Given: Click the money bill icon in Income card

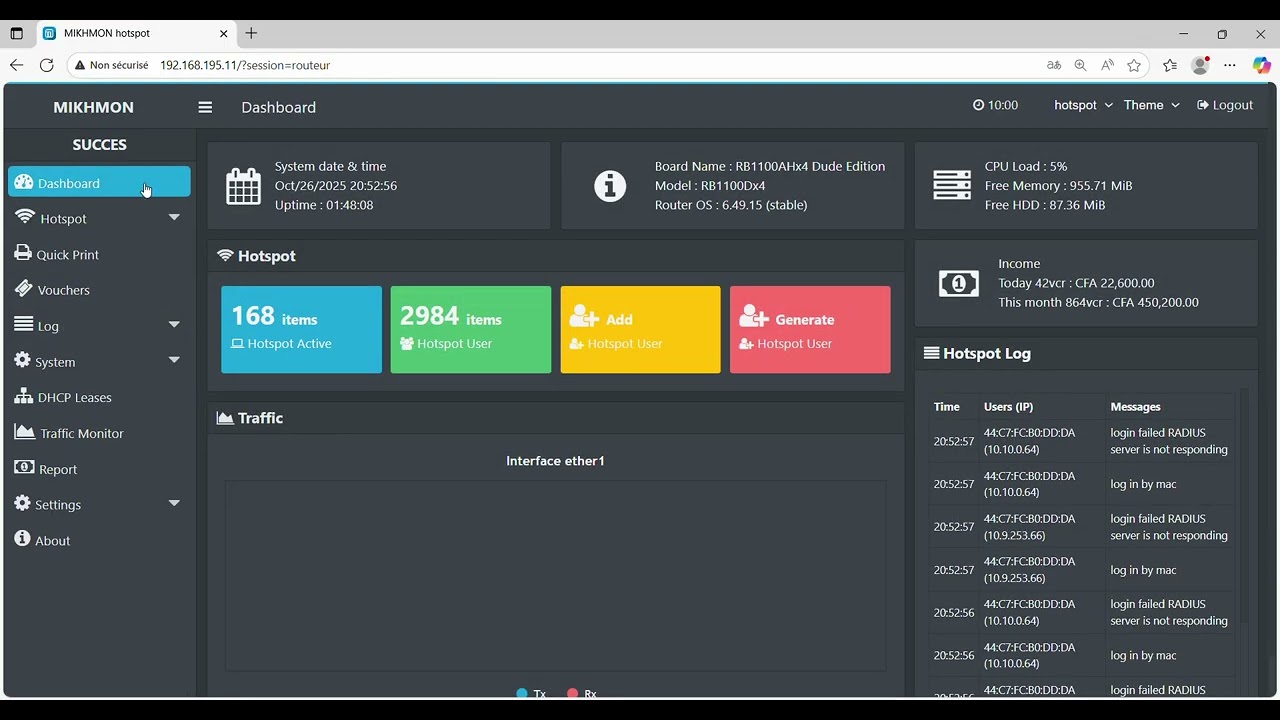Looking at the screenshot, I should (958, 284).
